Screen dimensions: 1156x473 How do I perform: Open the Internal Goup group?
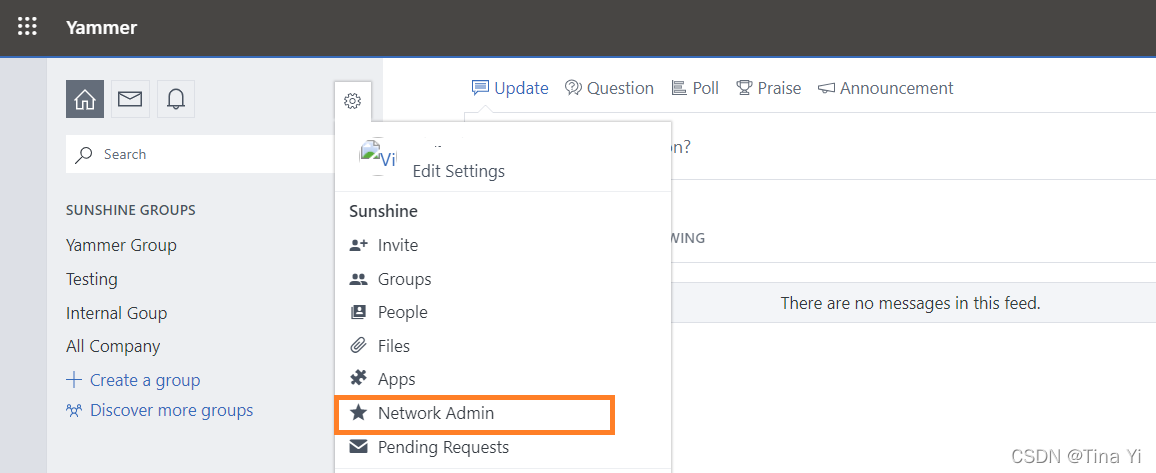coord(116,313)
